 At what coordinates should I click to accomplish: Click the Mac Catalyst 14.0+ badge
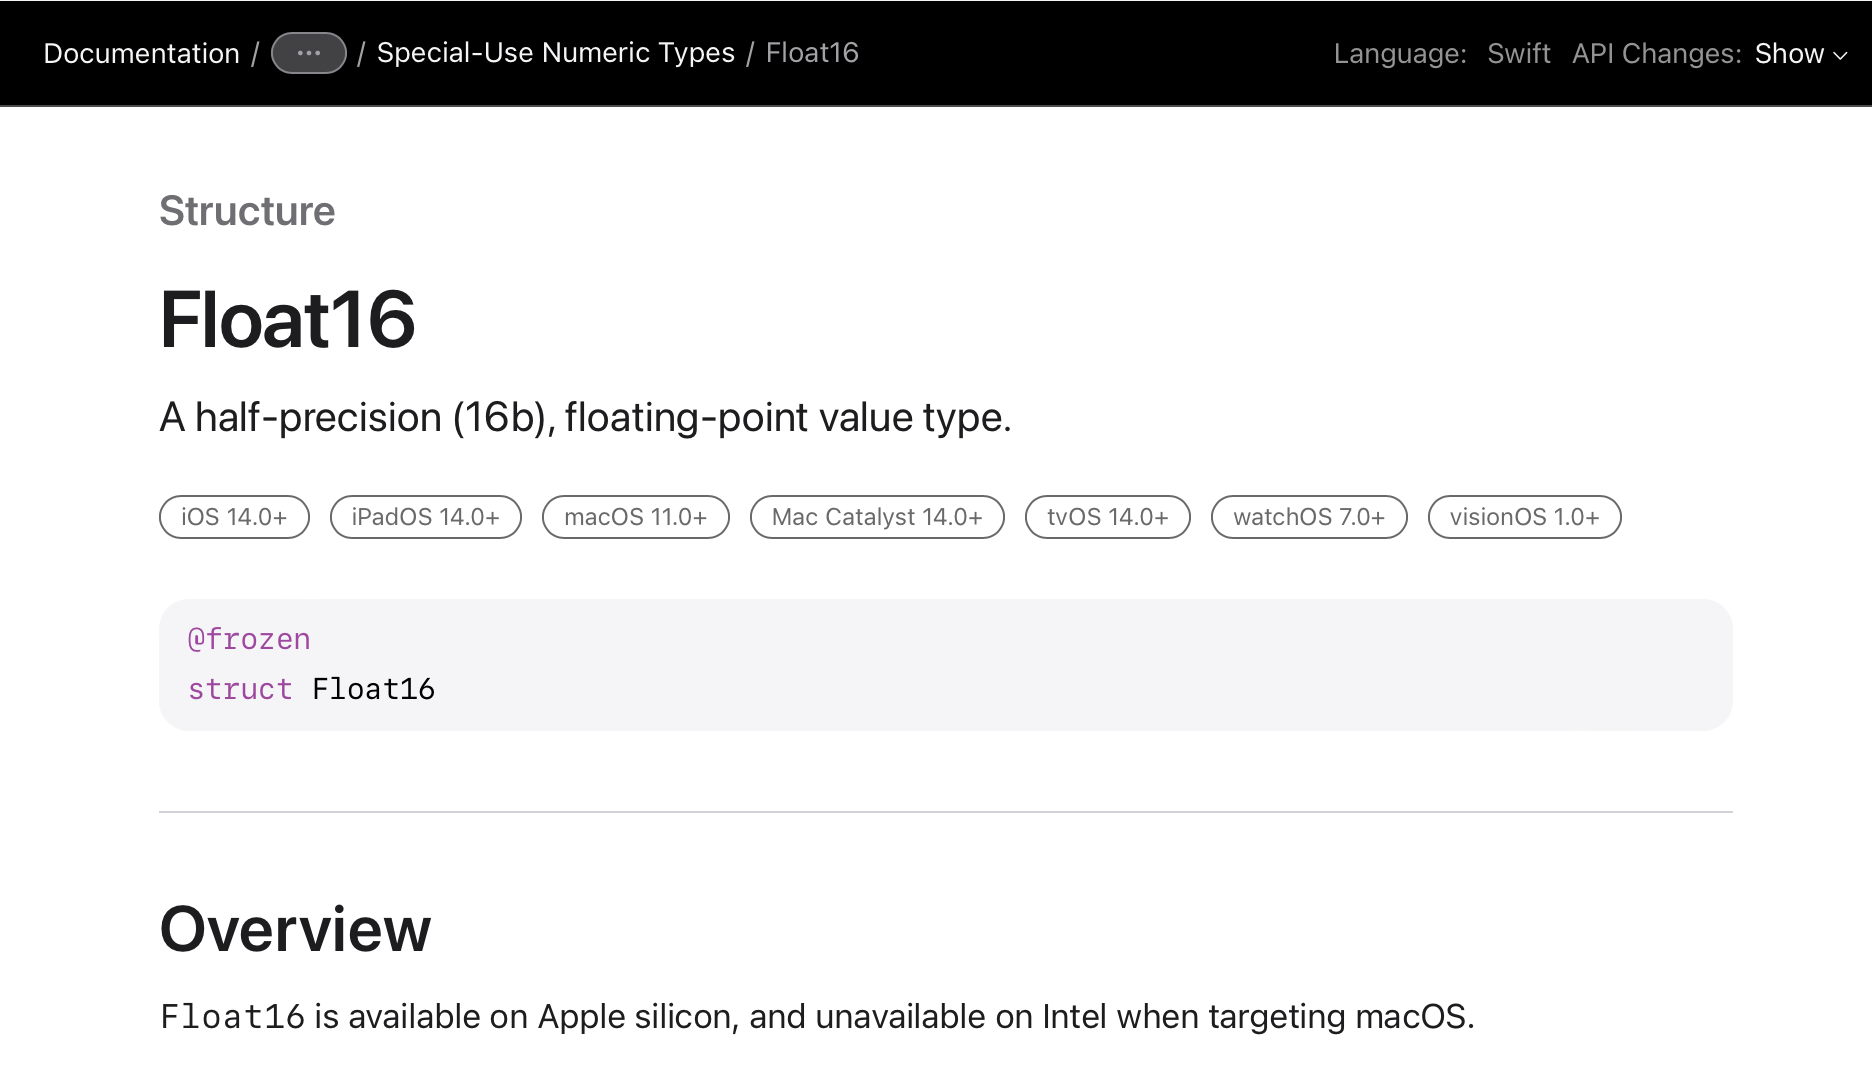tap(876, 517)
